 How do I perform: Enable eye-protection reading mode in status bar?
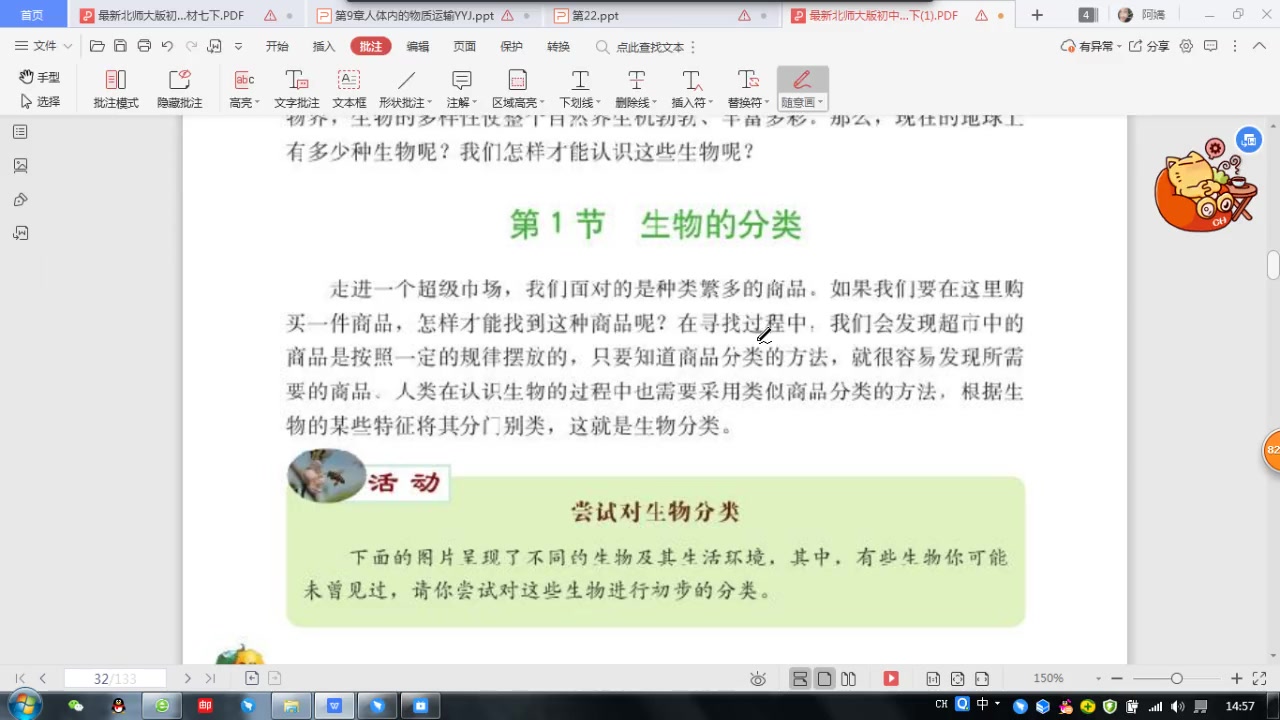click(758, 677)
